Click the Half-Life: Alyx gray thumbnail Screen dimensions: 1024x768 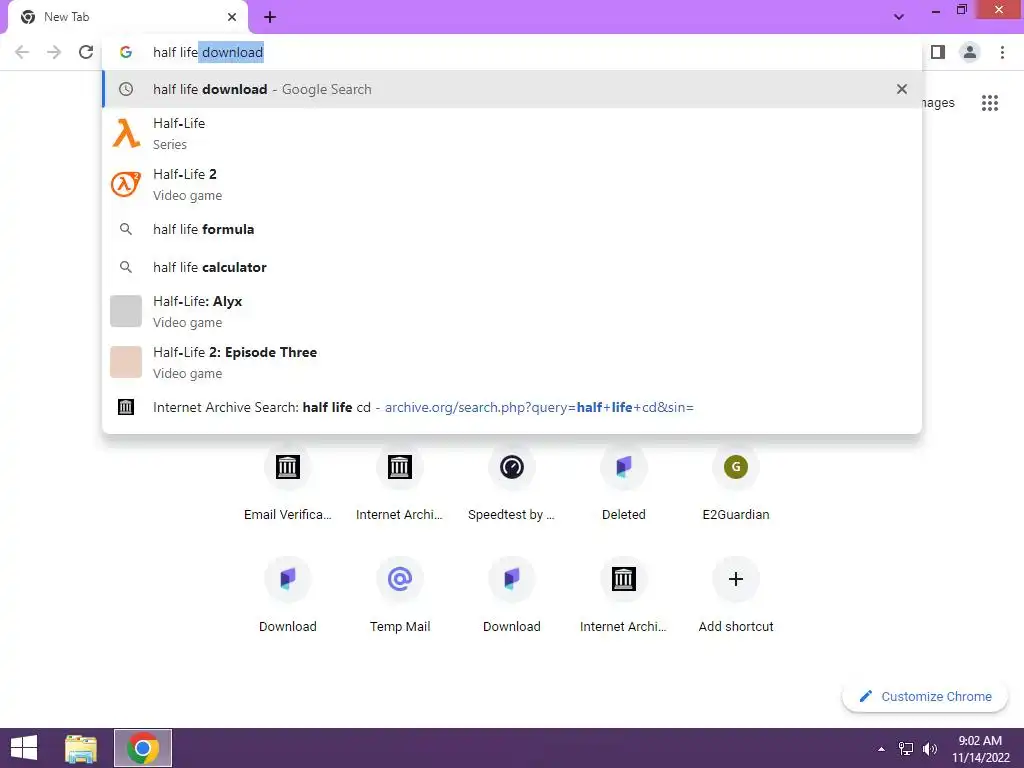126,311
